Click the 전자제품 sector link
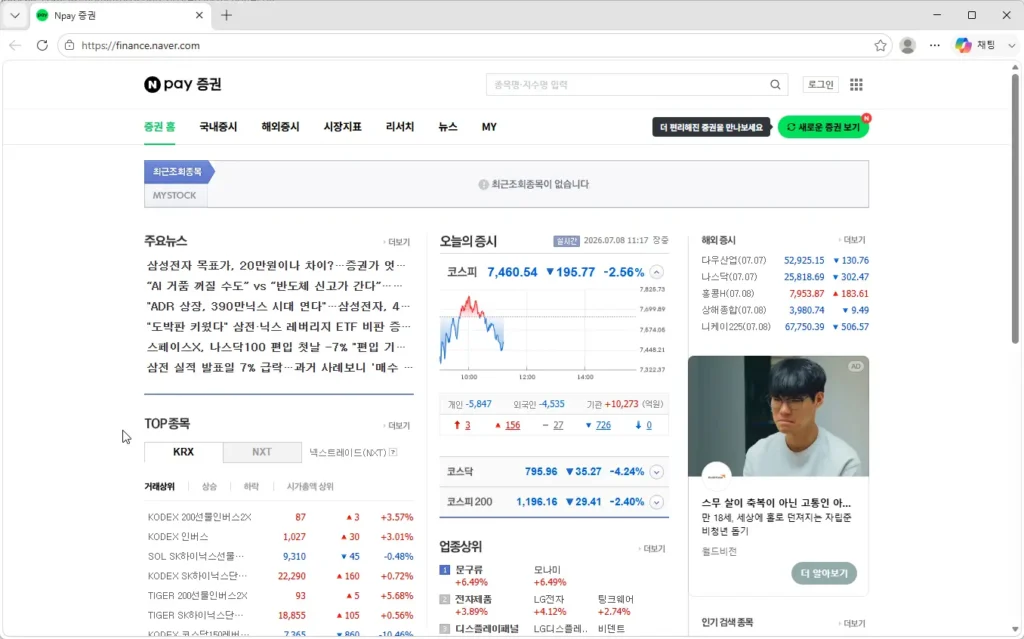Image resolution: width=1024 pixels, height=639 pixels. click(473, 599)
